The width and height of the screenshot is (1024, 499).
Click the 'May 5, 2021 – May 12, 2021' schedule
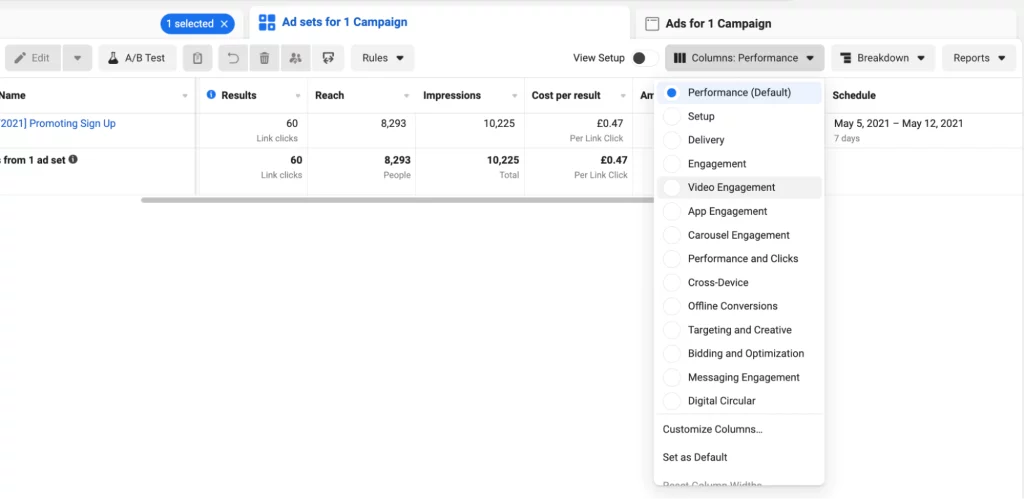click(x=899, y=123)
